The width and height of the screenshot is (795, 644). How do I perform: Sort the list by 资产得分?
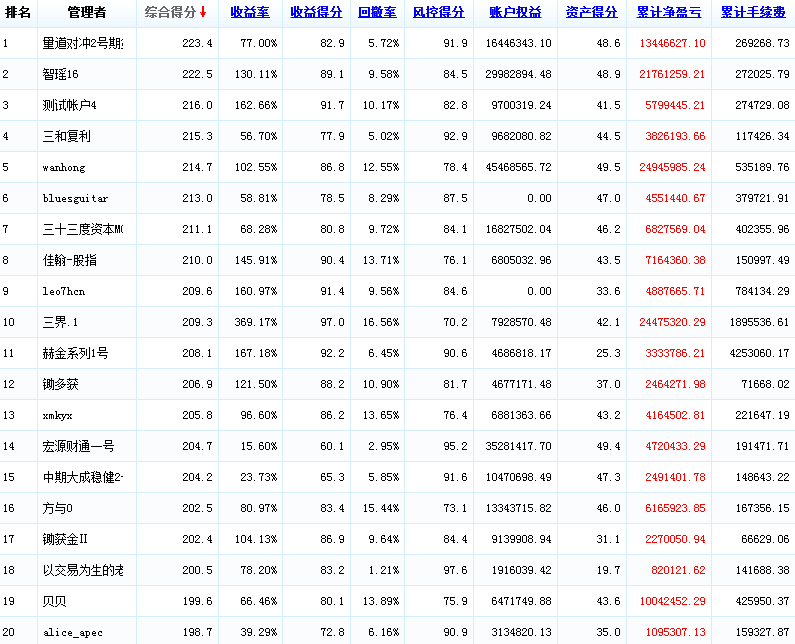pyautogui.click(x=591, y=13)
